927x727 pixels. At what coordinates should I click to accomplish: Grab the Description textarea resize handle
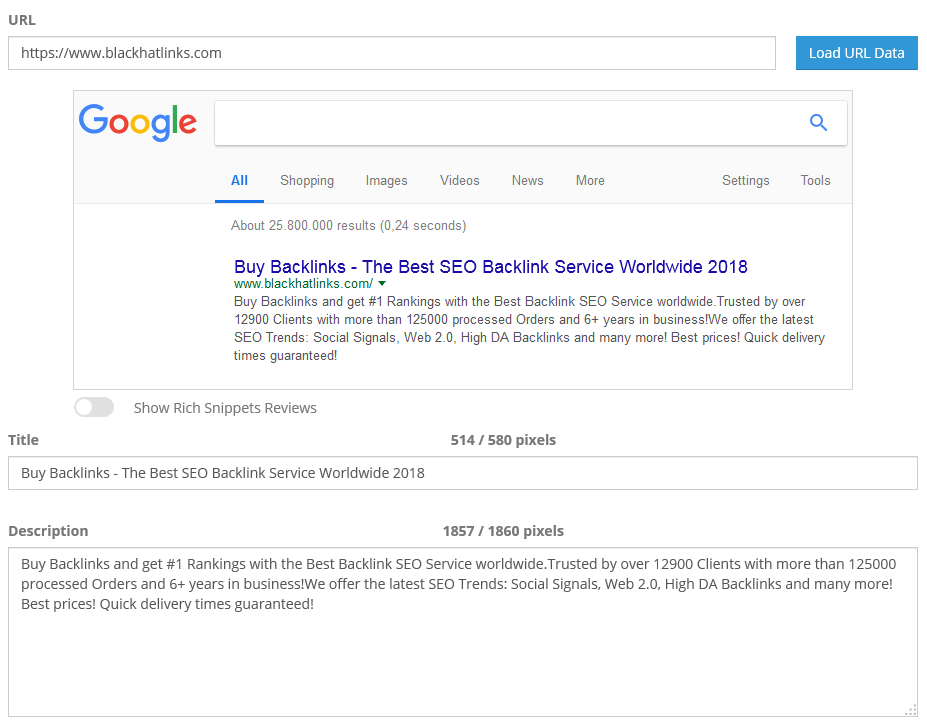click(911, 710)
